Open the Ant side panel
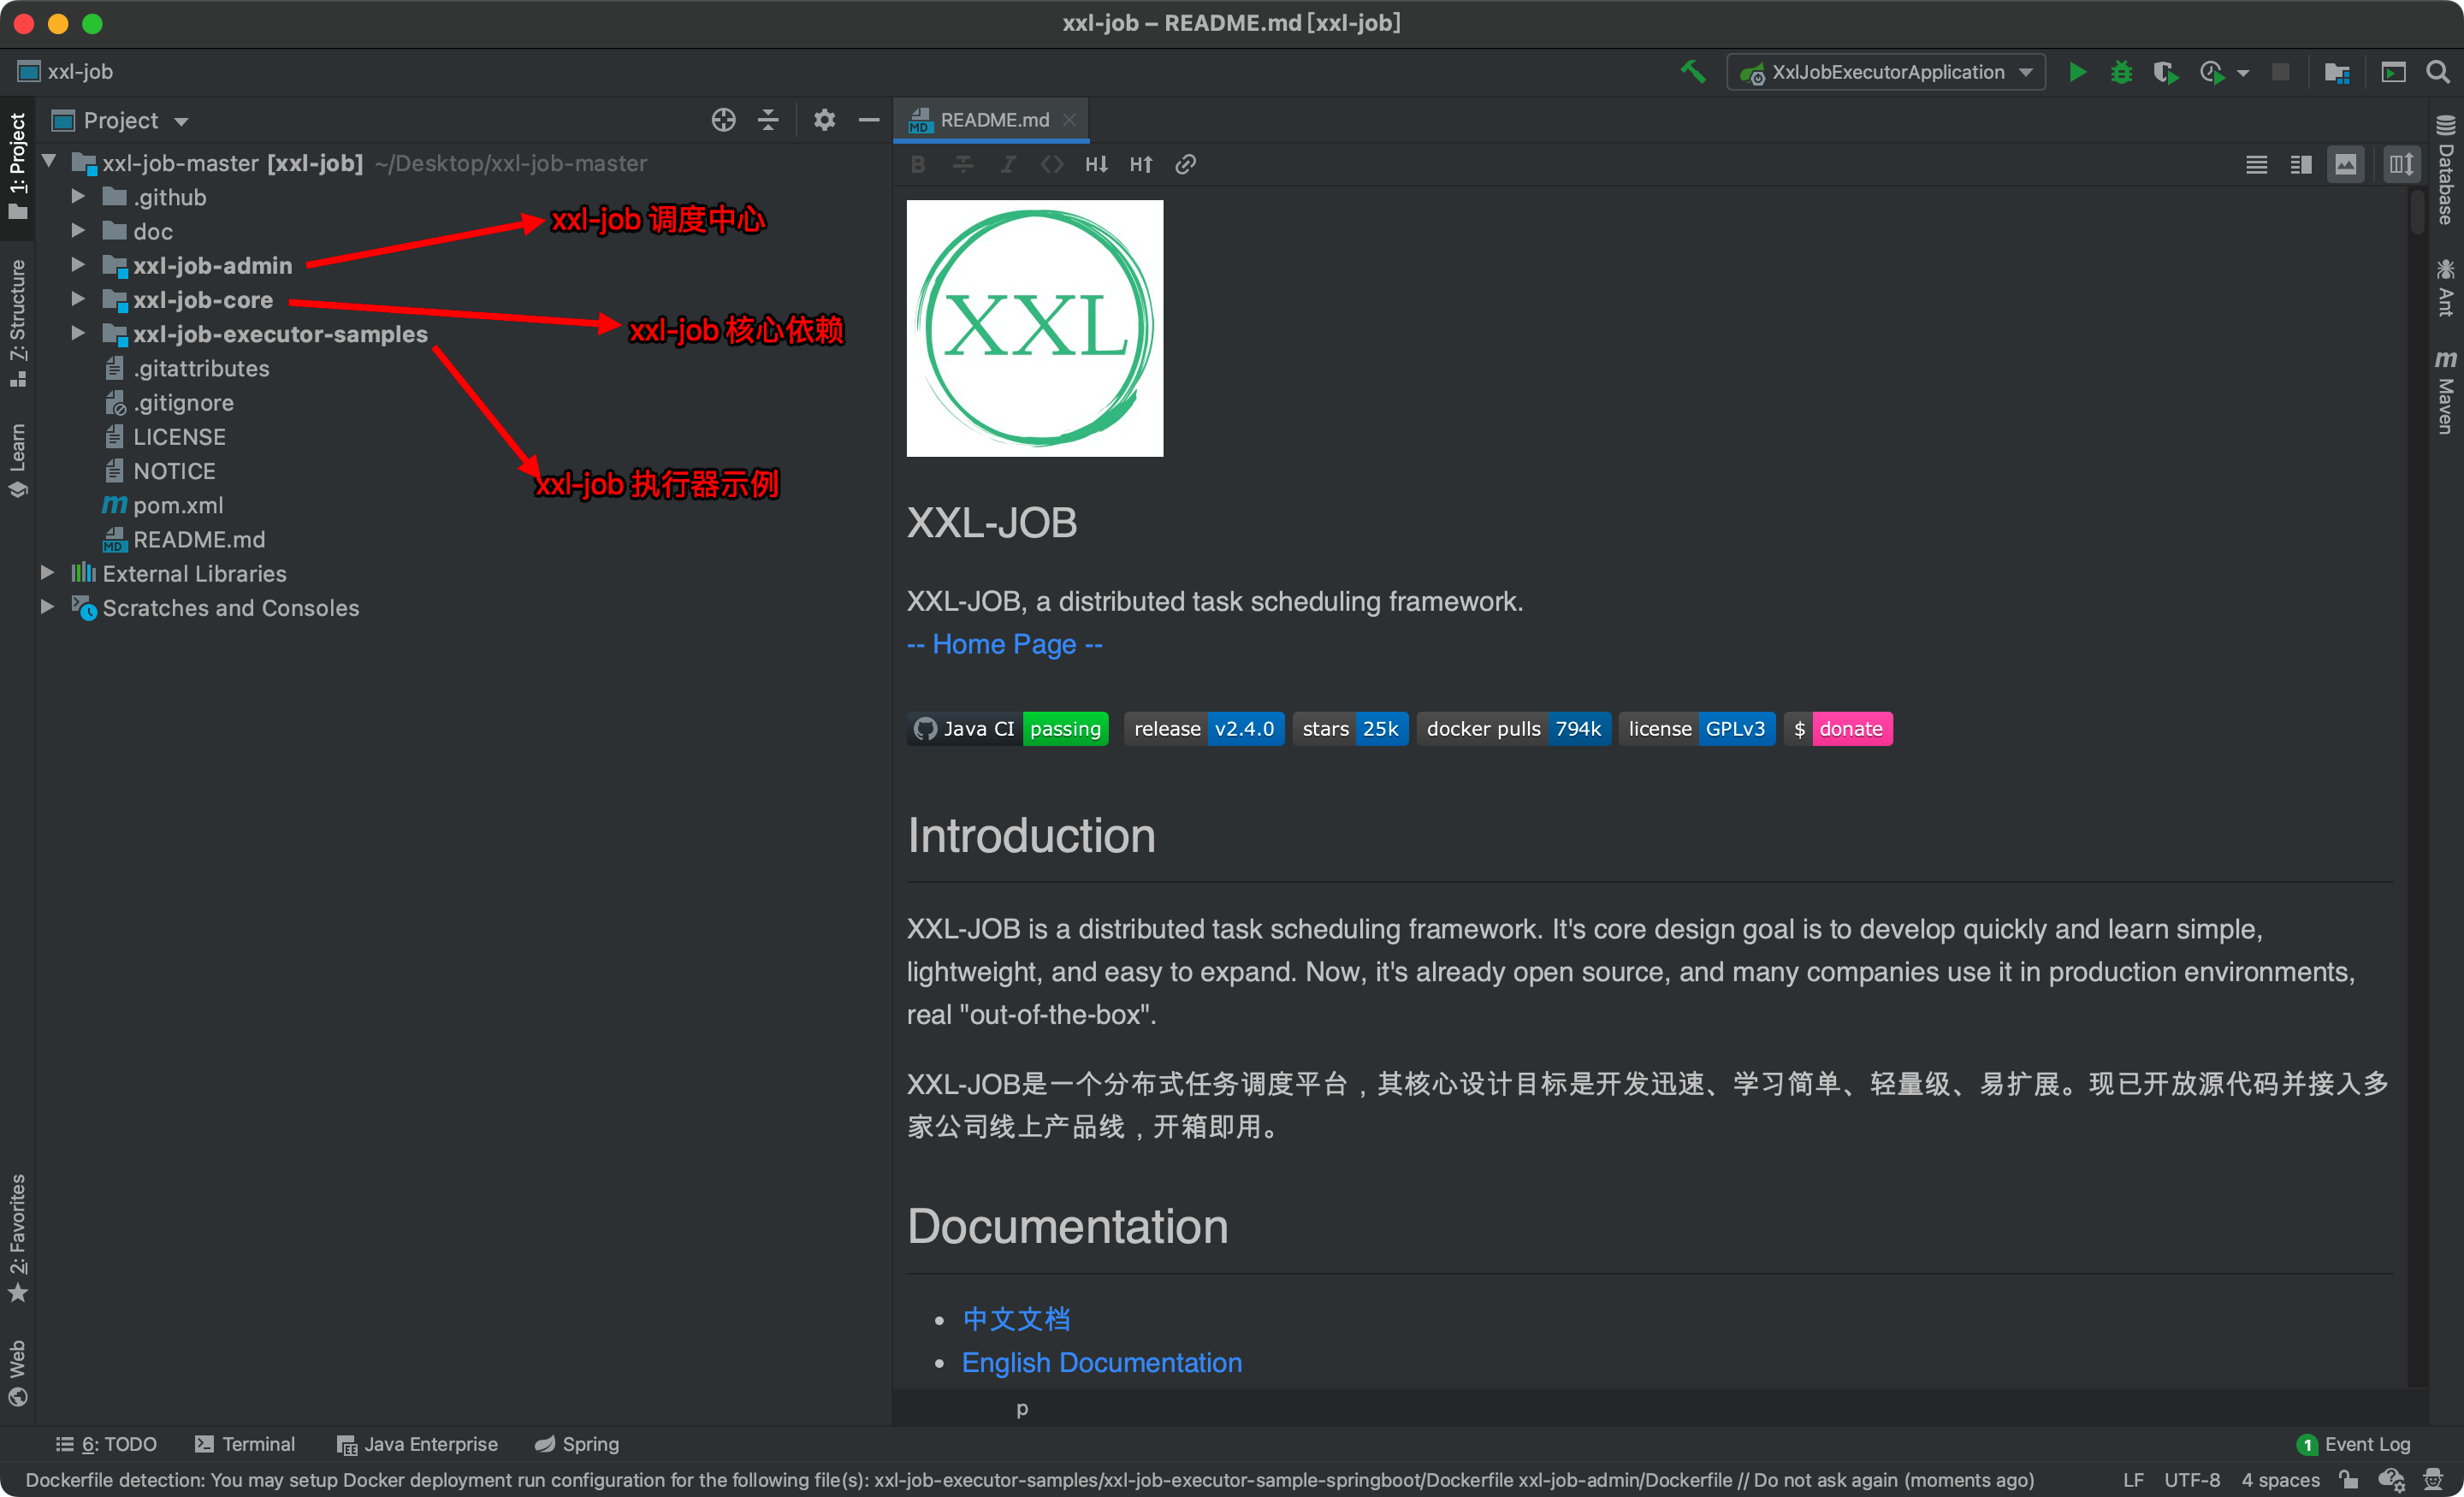Viewport: 2464px width, 1497px height. 2445,288
